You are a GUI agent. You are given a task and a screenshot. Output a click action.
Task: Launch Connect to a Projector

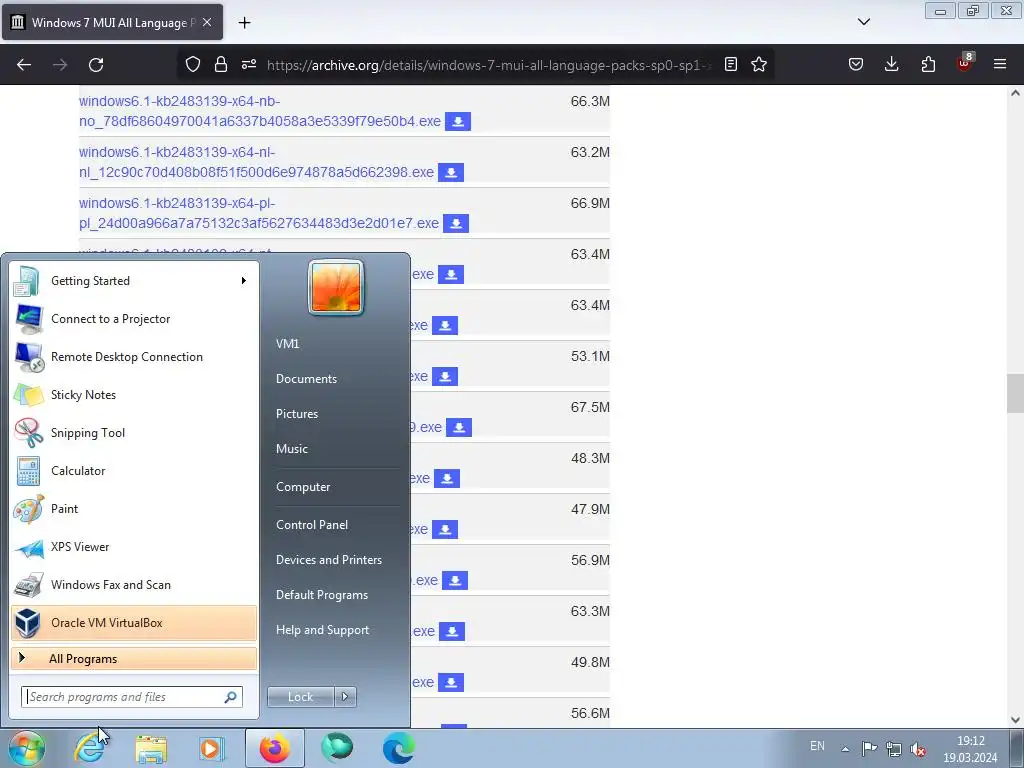click(x=134, y=319)
